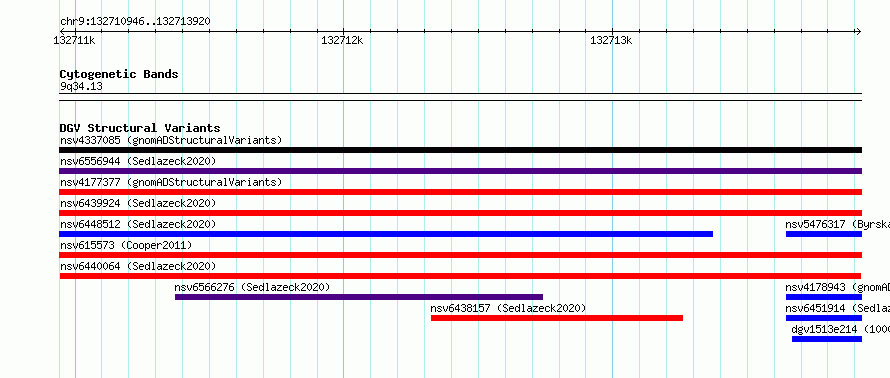890x378 pixels.
Task: Click the chr9:132710946..132713920 region label
Action: tap(135, 21)
